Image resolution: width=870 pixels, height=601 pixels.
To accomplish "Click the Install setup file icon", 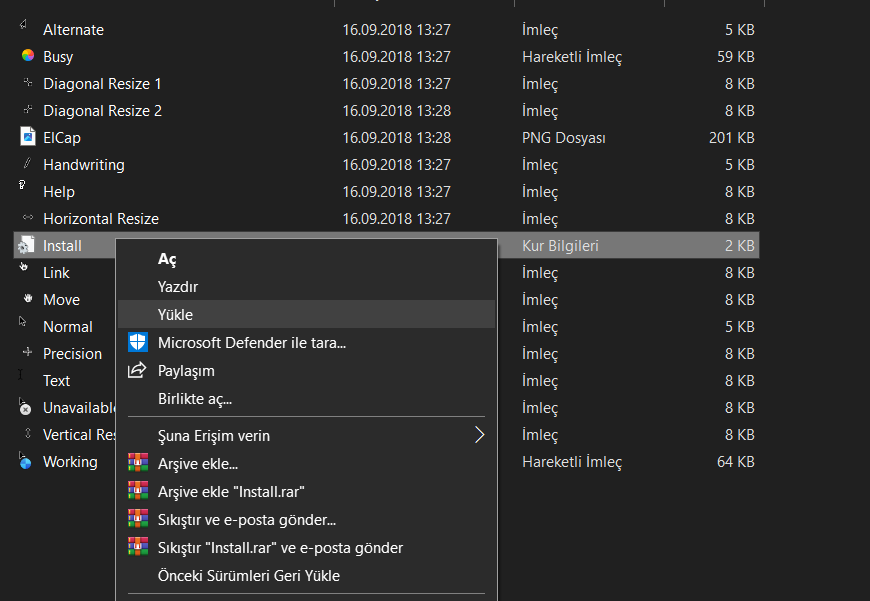I will [27, 245].
